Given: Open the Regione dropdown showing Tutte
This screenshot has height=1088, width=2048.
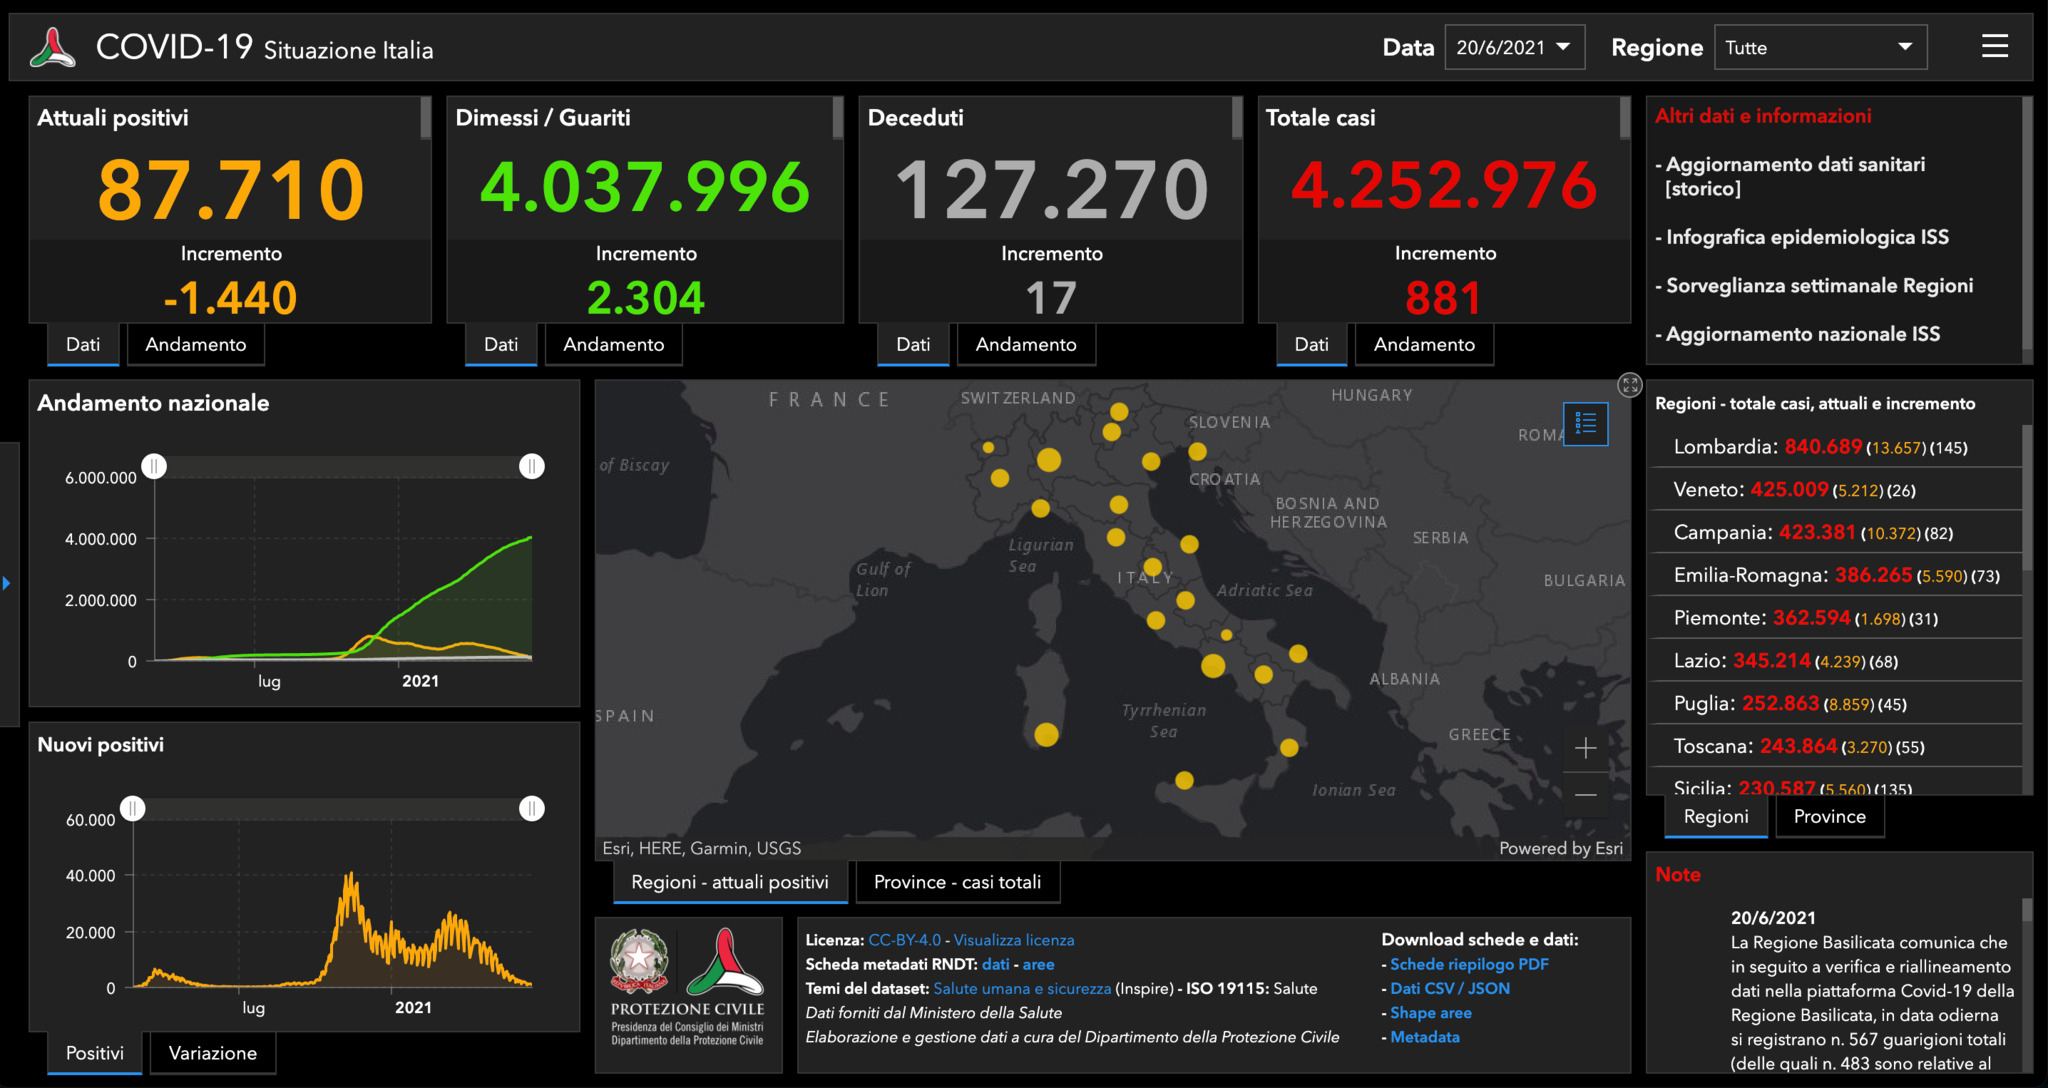Looking at the screenshot, I should [1819, 47].
